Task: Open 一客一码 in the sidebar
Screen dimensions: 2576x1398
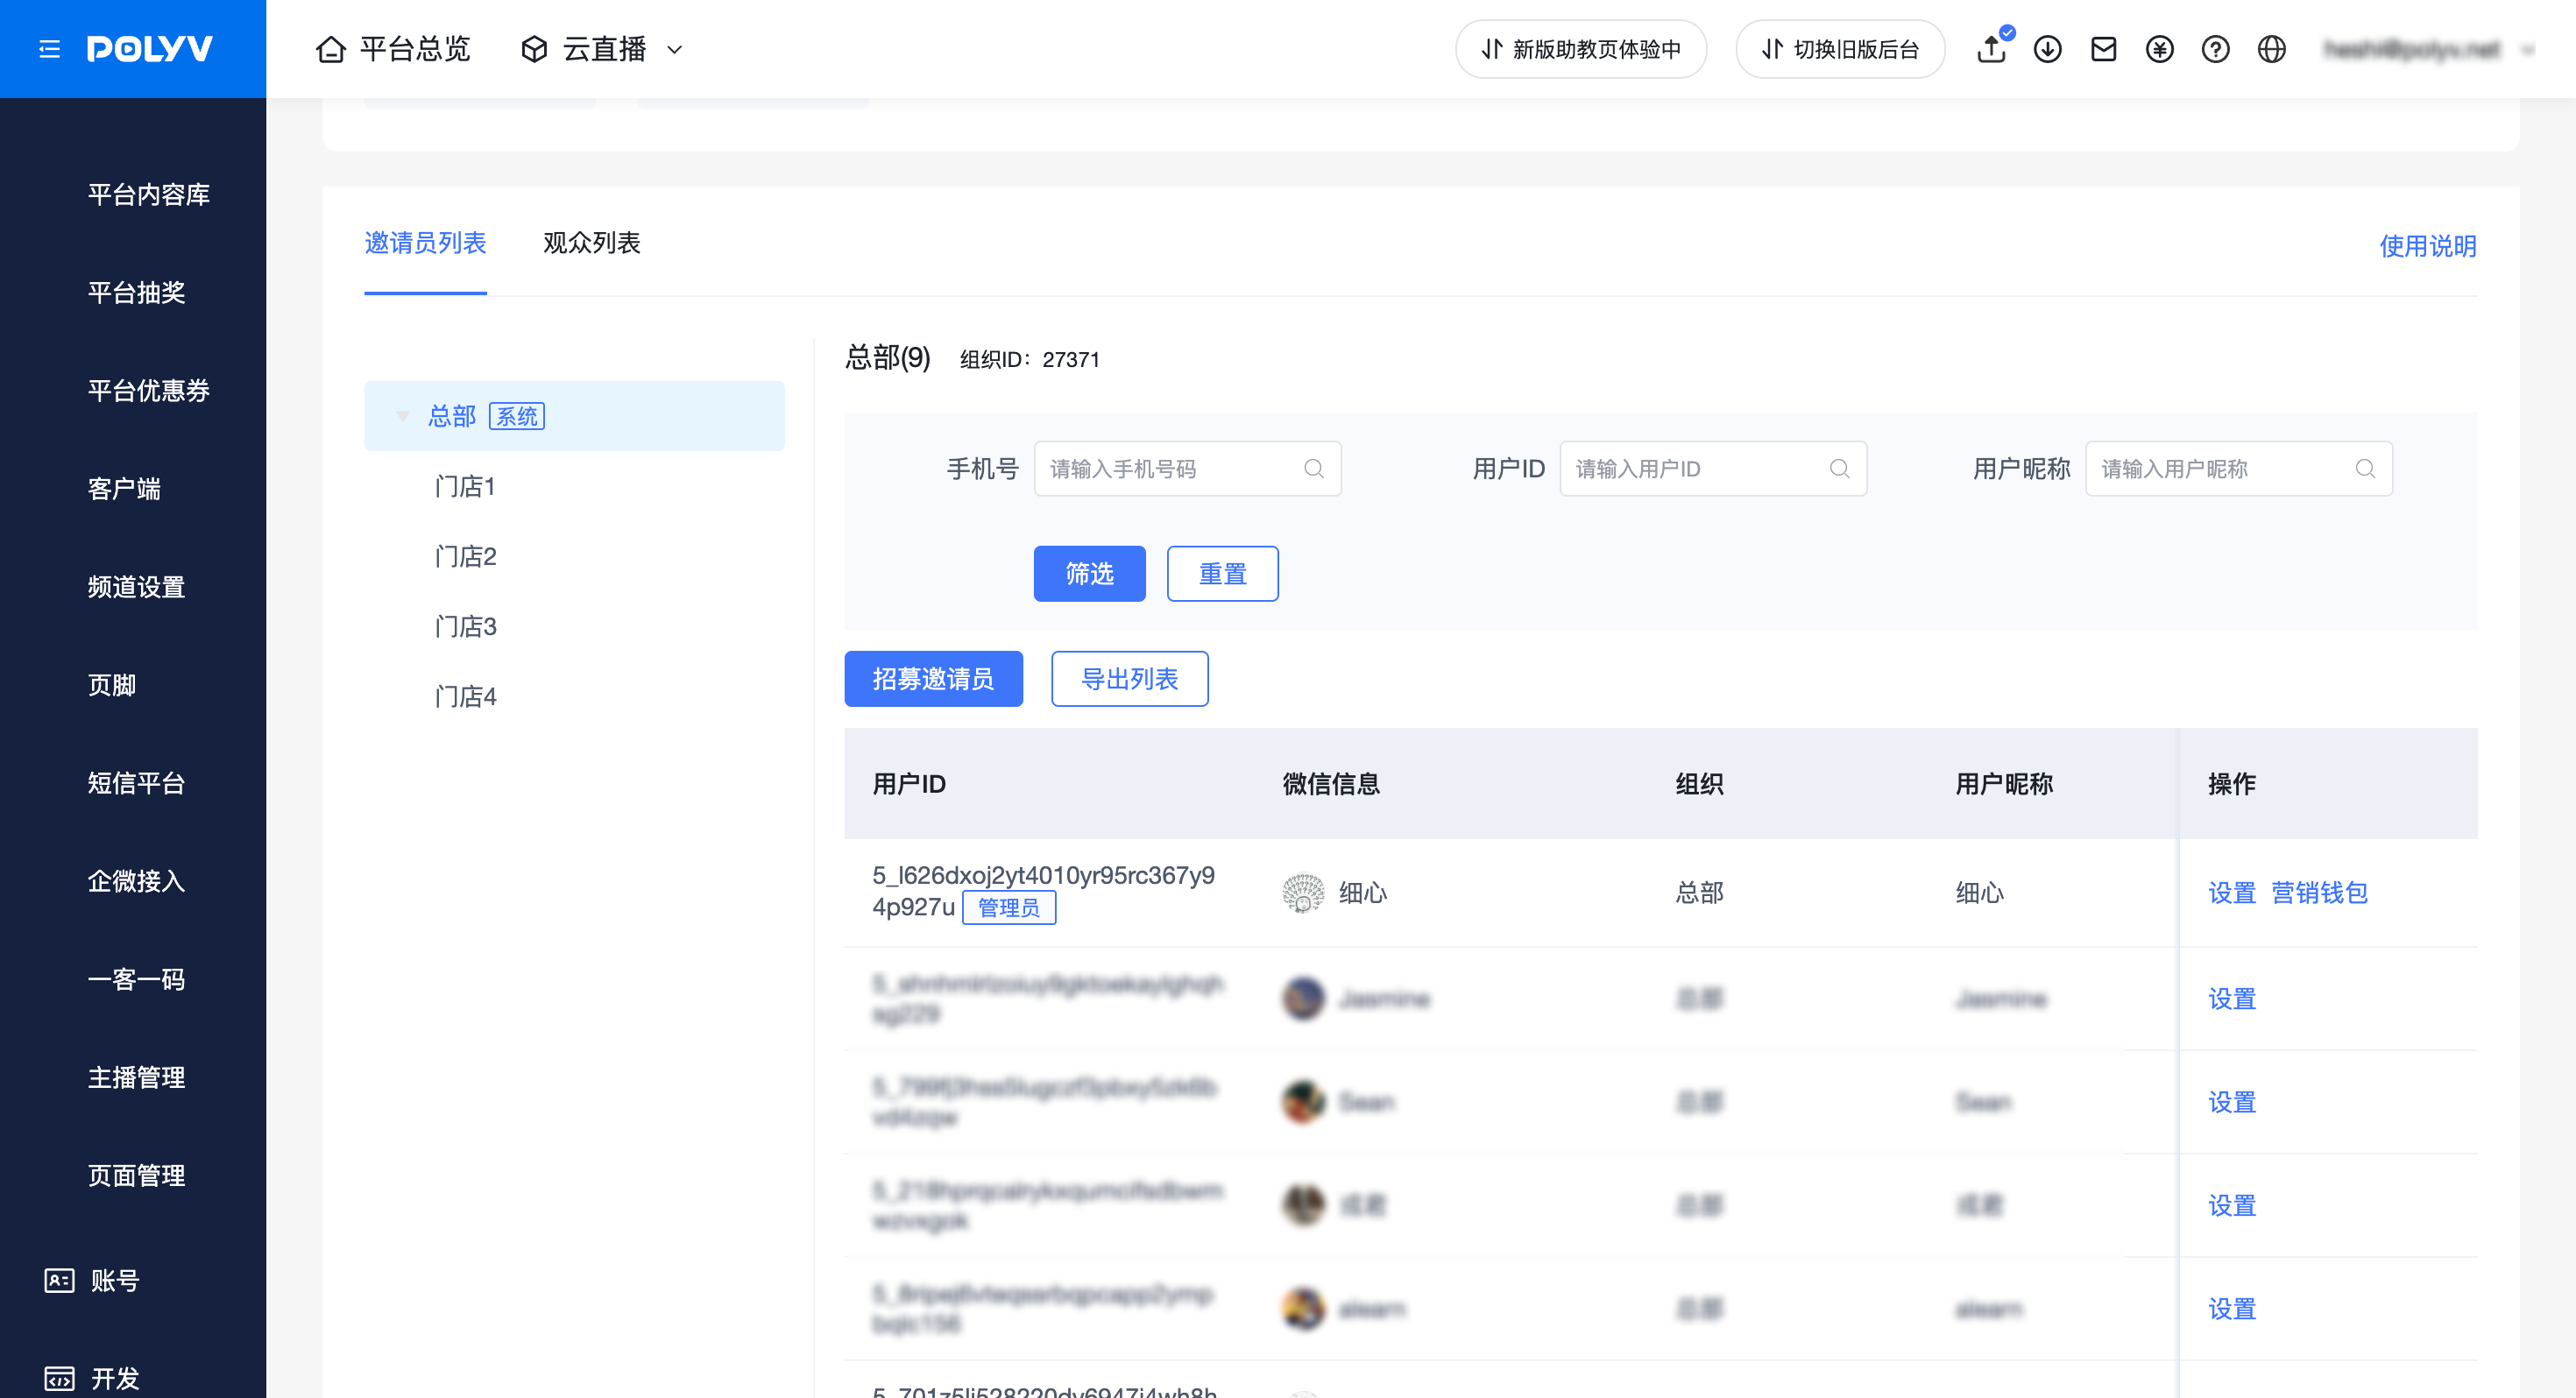Action: 137,978
